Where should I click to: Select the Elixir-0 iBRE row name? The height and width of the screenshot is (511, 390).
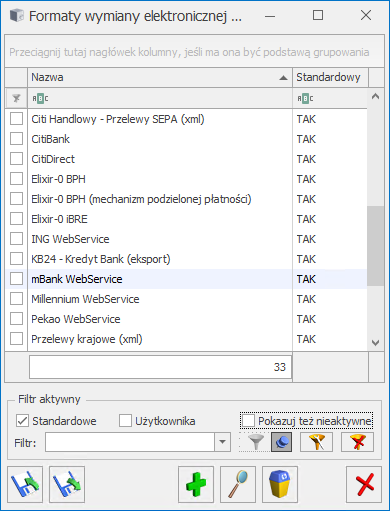tap(59, 219)
